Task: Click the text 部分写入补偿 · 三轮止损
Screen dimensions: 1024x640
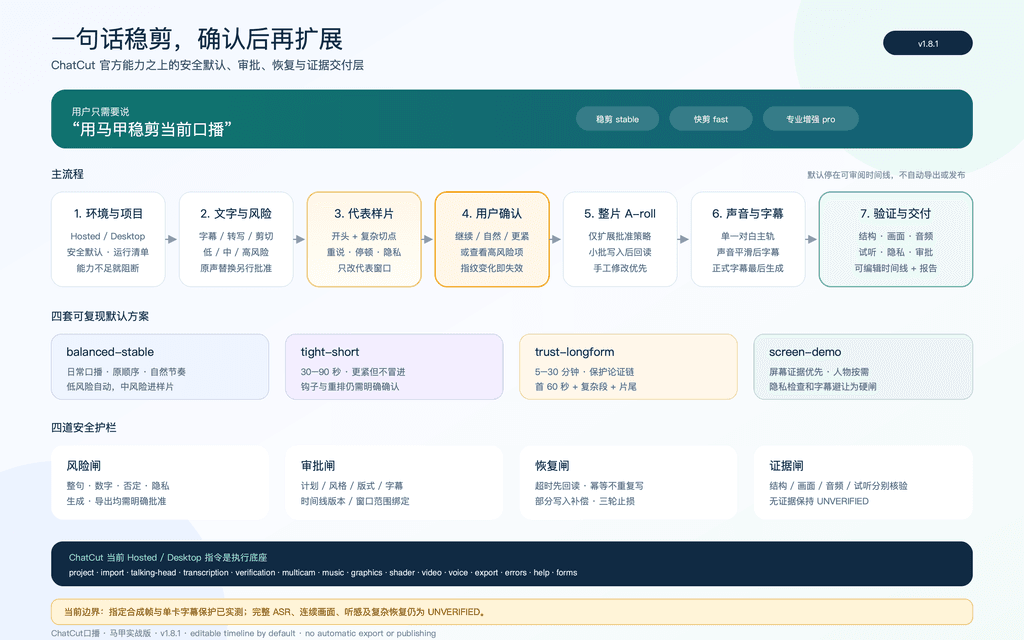Action: (x=584, y=502)
